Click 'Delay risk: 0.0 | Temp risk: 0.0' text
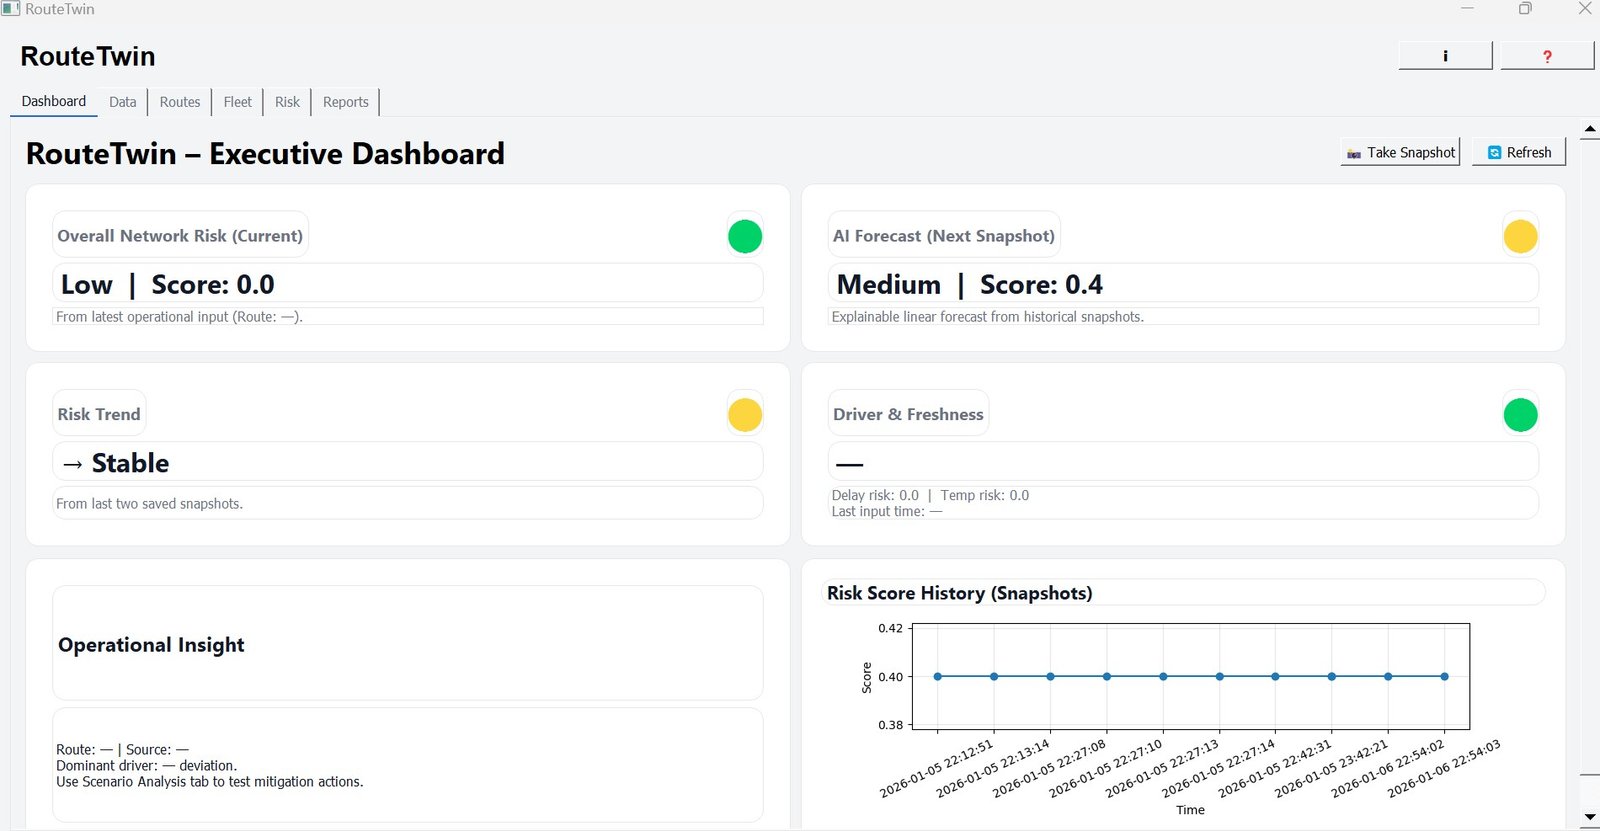This screenshot has width=1600, height=831. click(930, 495)
